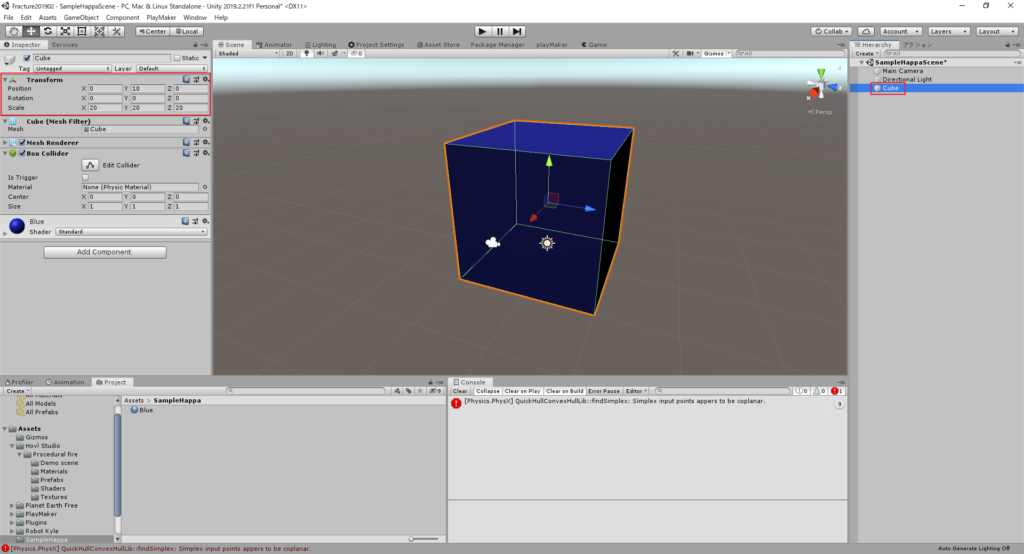This screenshot has height=554, width=1024.
Task: Open the Layers dropdown
Action: (x=948, y=31)
